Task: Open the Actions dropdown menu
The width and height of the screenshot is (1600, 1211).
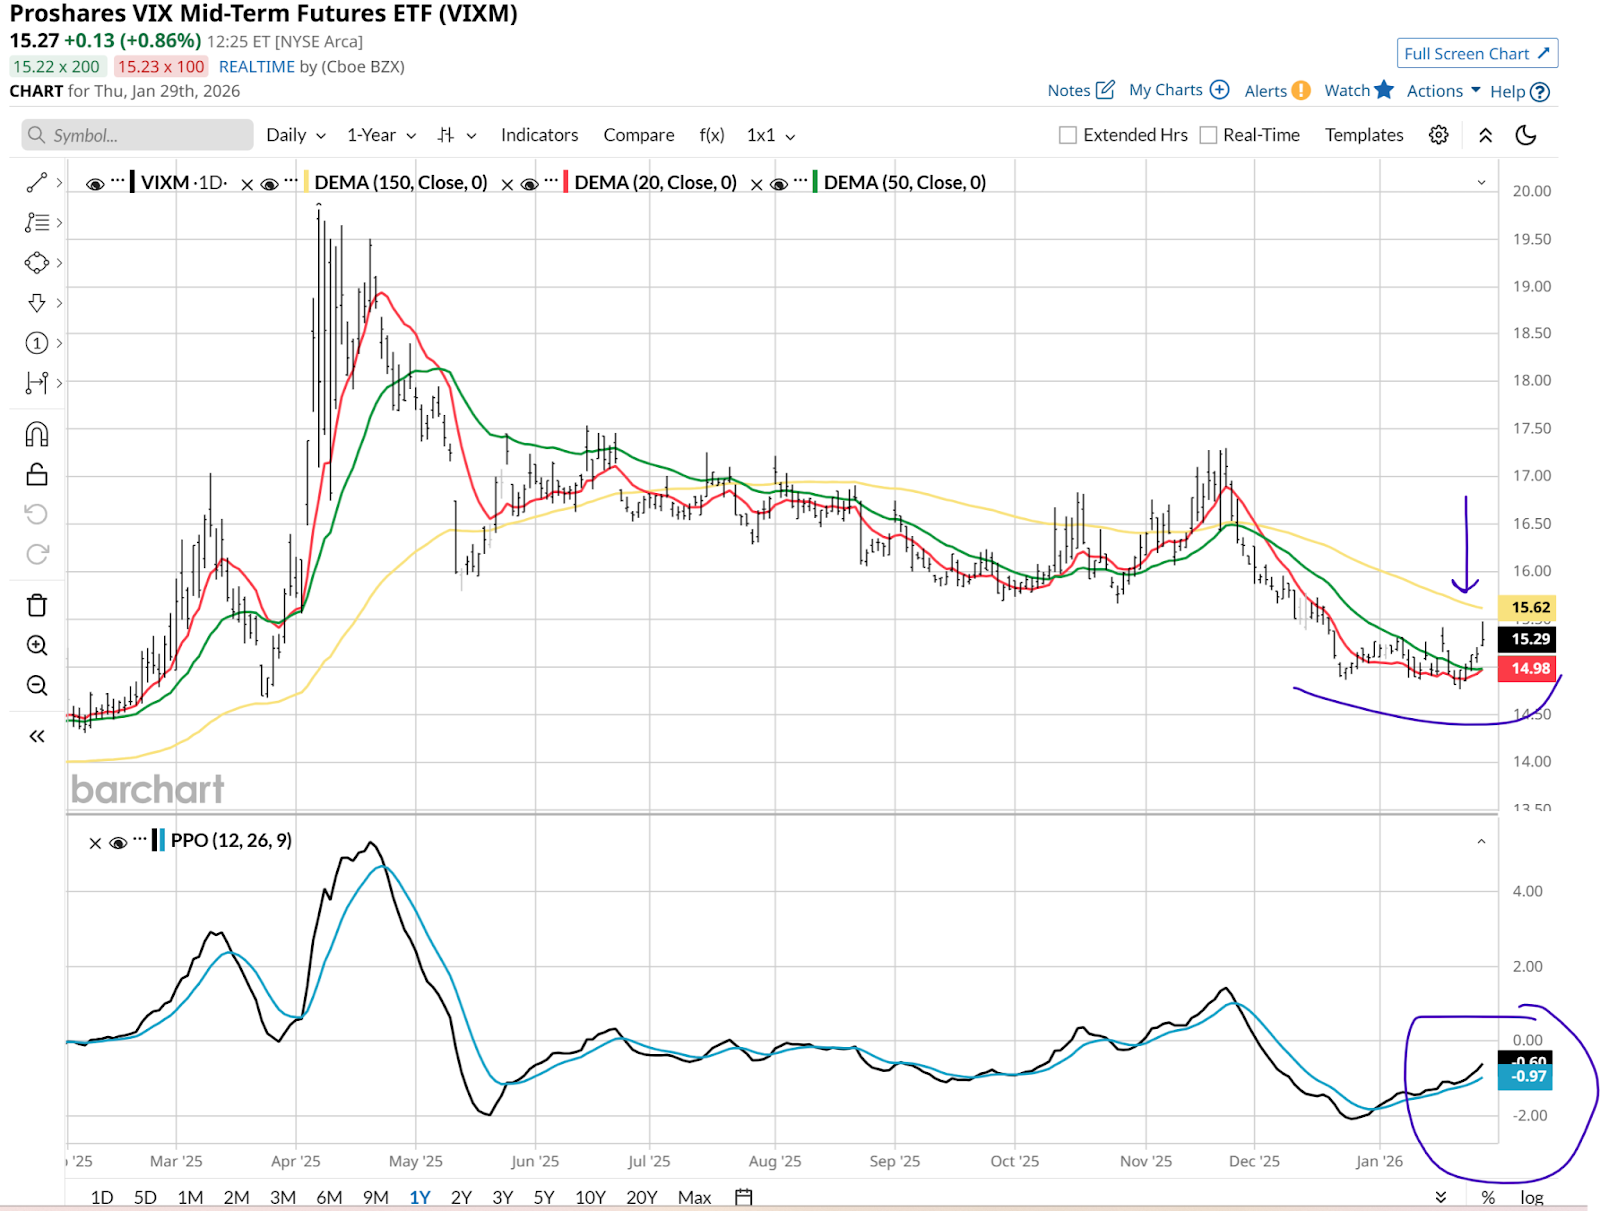Action: click(1443, 90)
